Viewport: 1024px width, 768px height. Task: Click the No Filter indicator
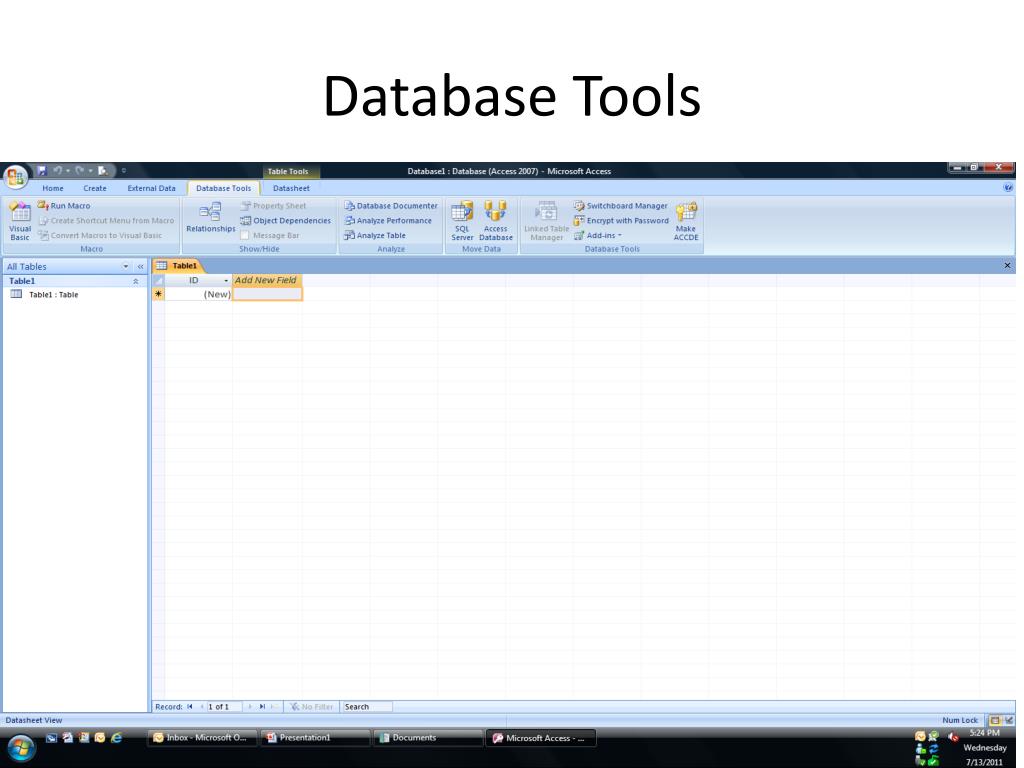311,707
